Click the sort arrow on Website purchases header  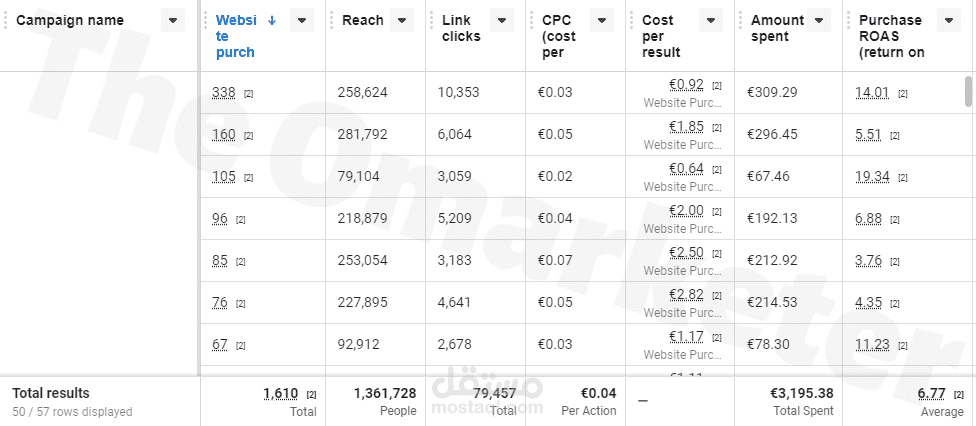(x=271, y=20)
